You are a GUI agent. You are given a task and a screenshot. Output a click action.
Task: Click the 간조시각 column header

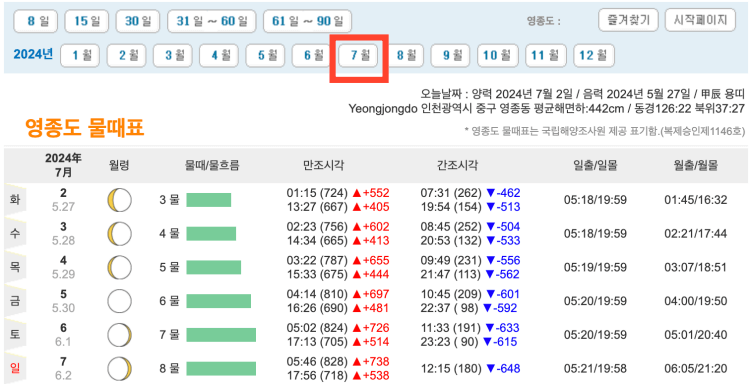coord(457,165)
